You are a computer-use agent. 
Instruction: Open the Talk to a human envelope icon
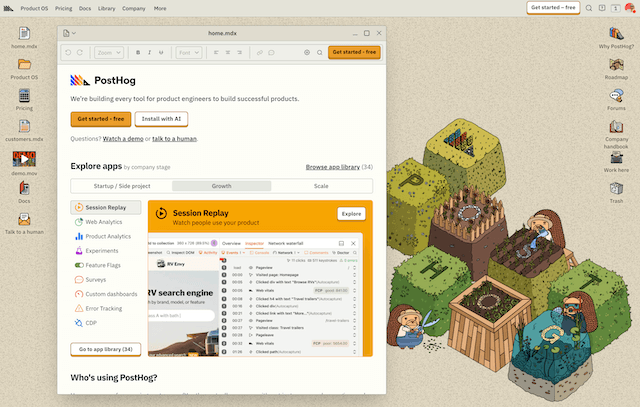tap(24, 219)
